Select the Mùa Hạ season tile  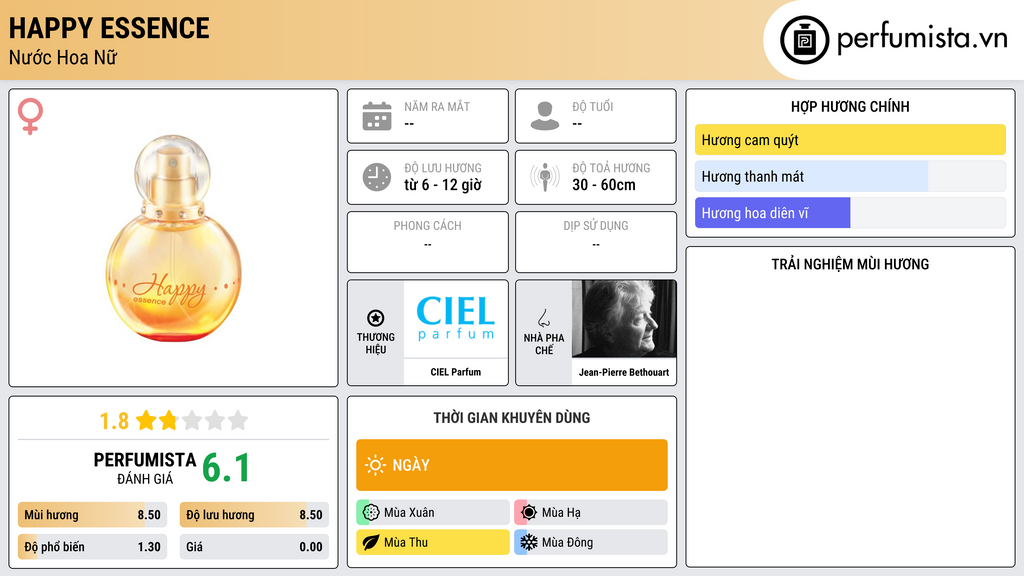[x=591, y=513]
